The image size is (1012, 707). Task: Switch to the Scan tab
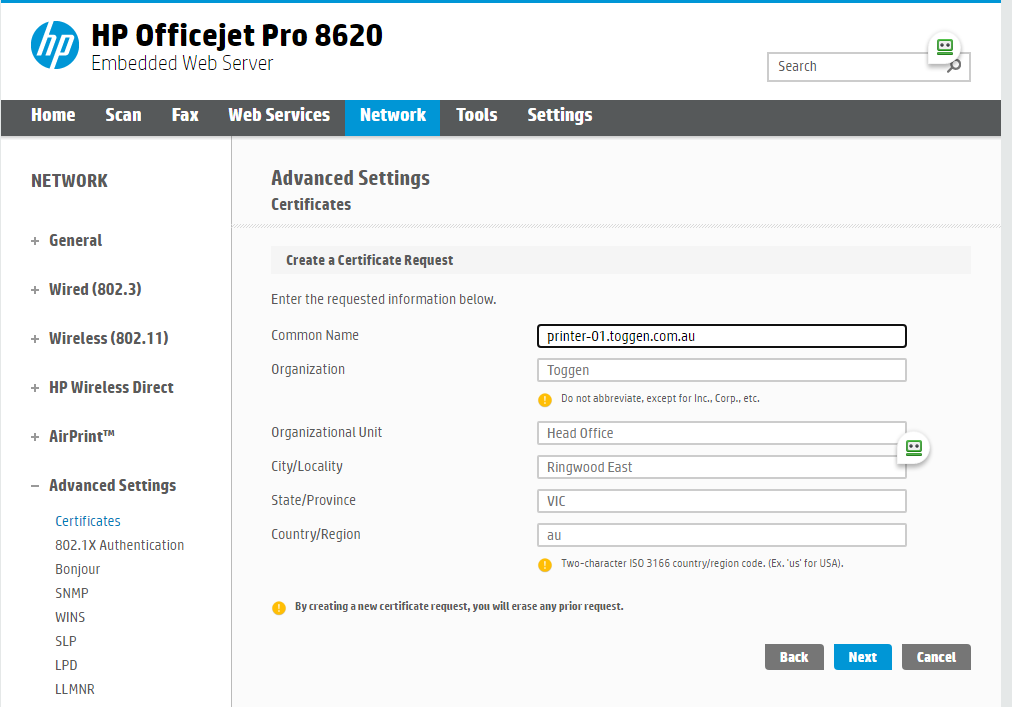123,115
